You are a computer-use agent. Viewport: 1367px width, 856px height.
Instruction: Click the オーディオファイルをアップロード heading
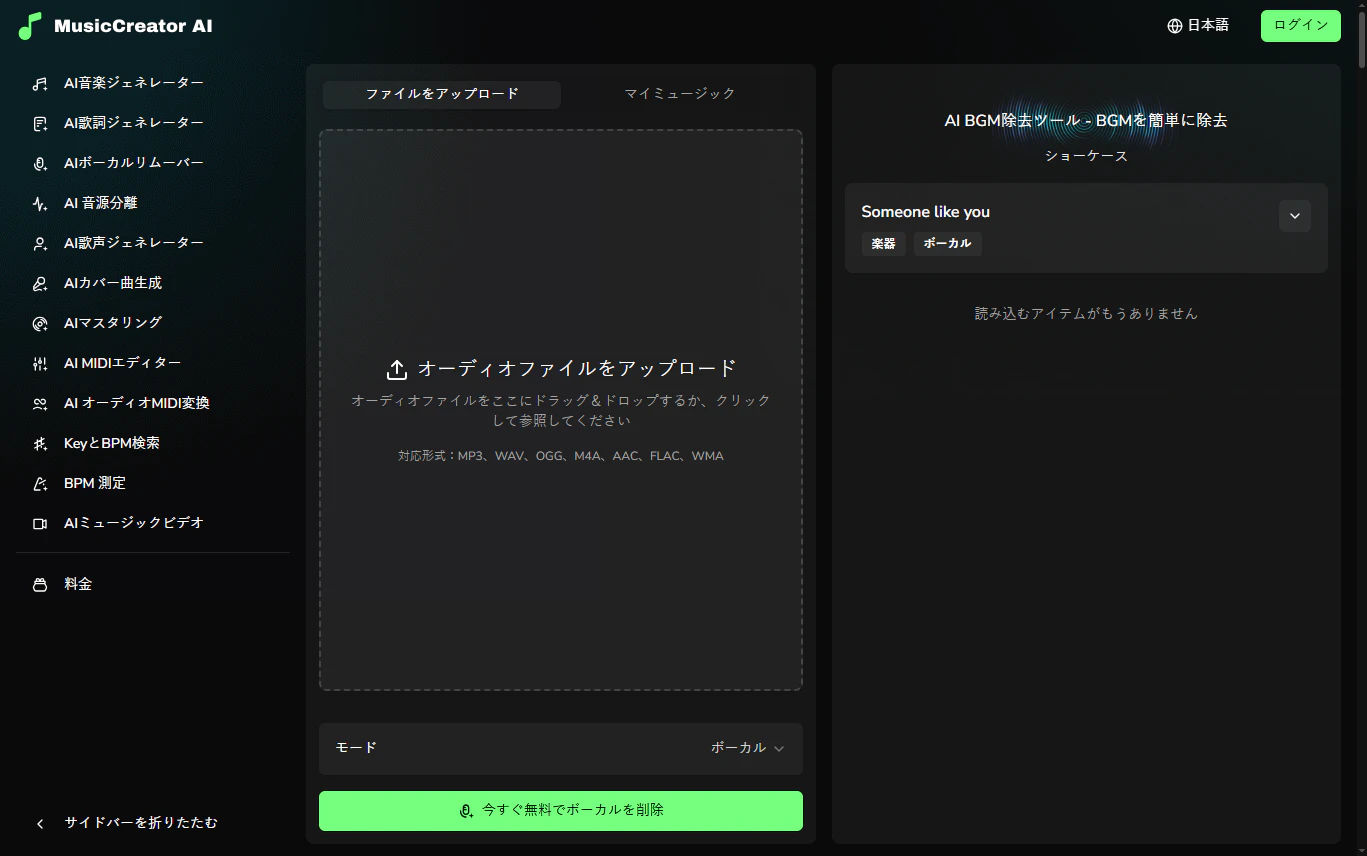pos(577,368)
